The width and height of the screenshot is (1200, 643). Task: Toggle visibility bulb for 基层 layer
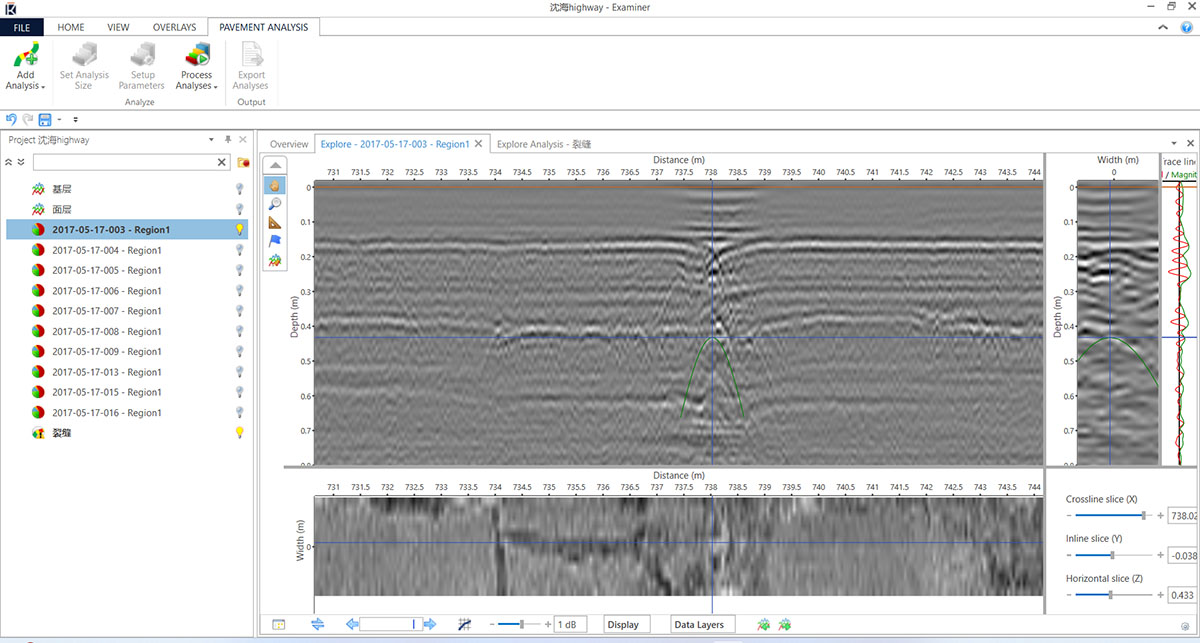pyautogui.click(x=240, y=189)
